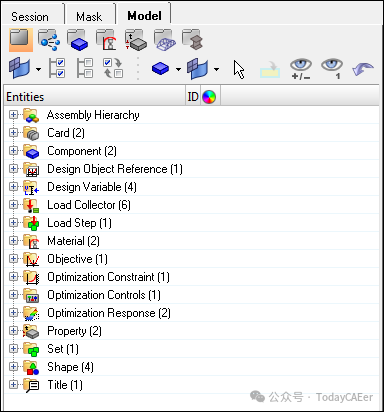Switch to the Session tab
Viewport: 384px width, 412px height.
click(x=30, y=16)
